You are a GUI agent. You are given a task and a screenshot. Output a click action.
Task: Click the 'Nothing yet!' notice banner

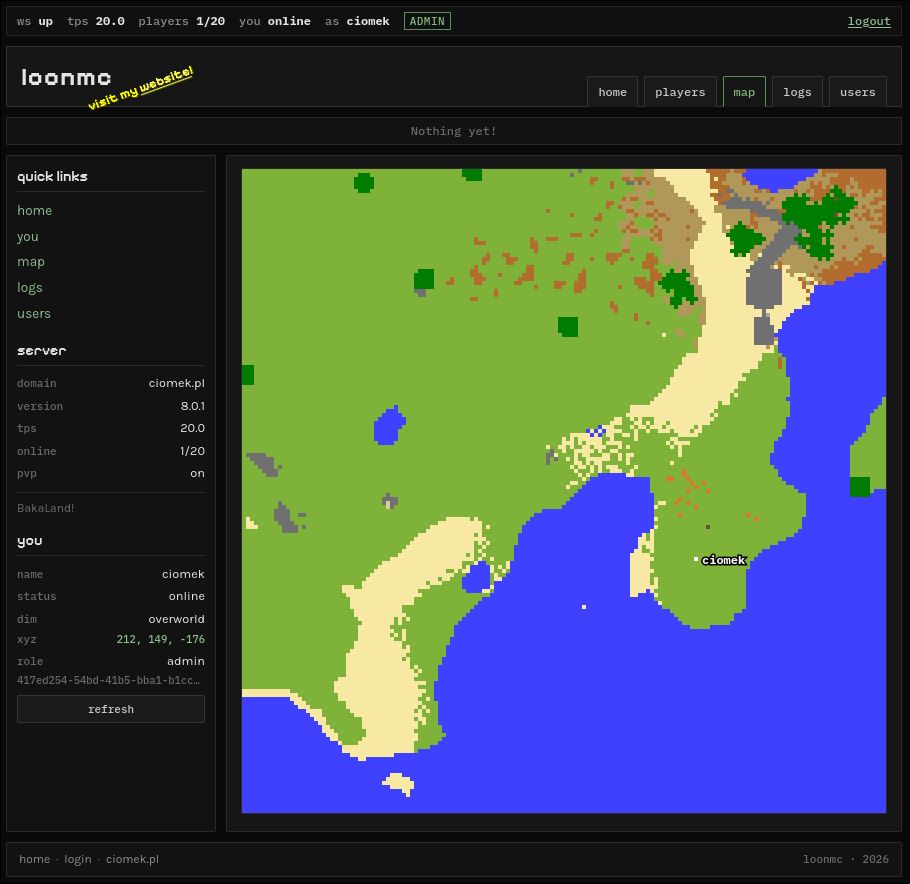point(454,131)
